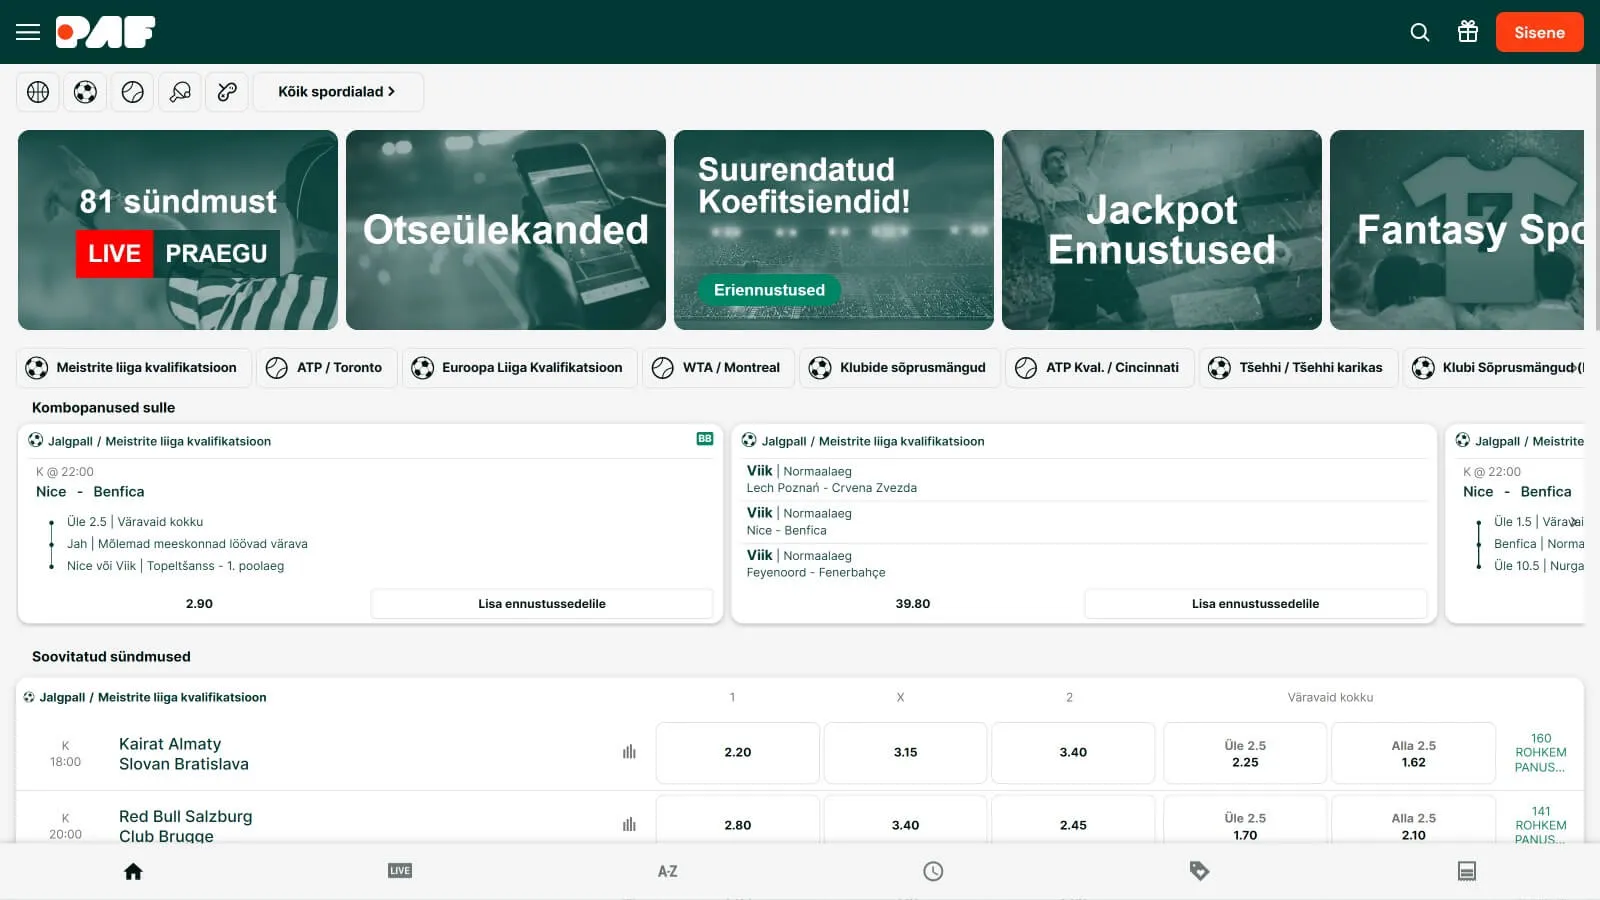Select Üle 2.5 at 1.70

tap(1245, 821)
